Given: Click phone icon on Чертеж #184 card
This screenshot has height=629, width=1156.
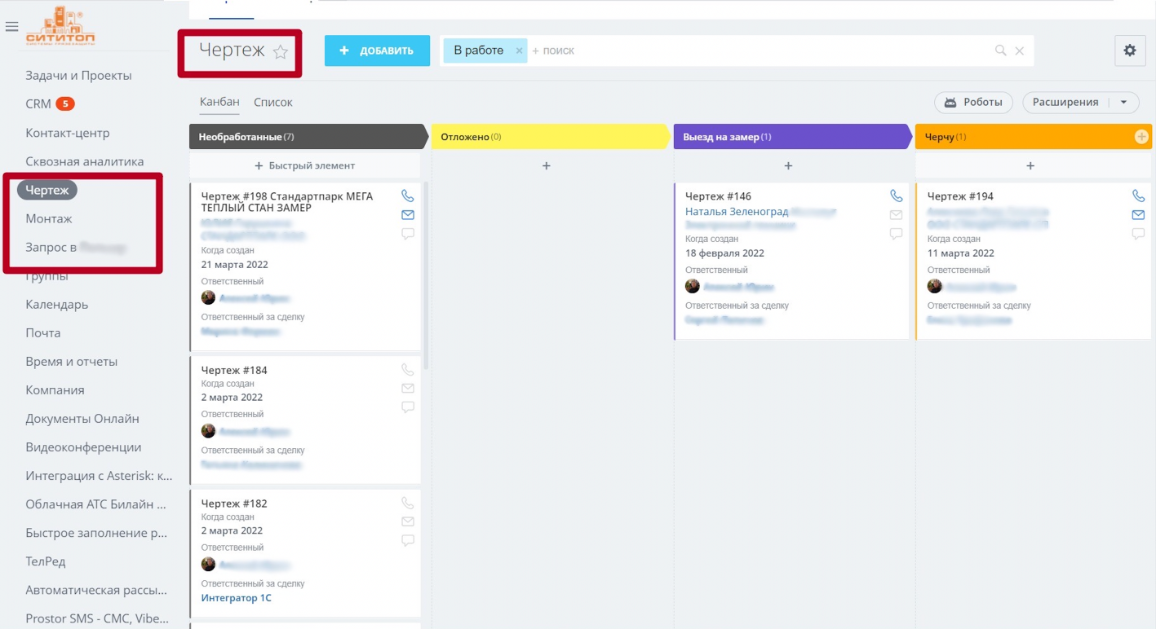Looking at the screenshot, I should (408, 369).
